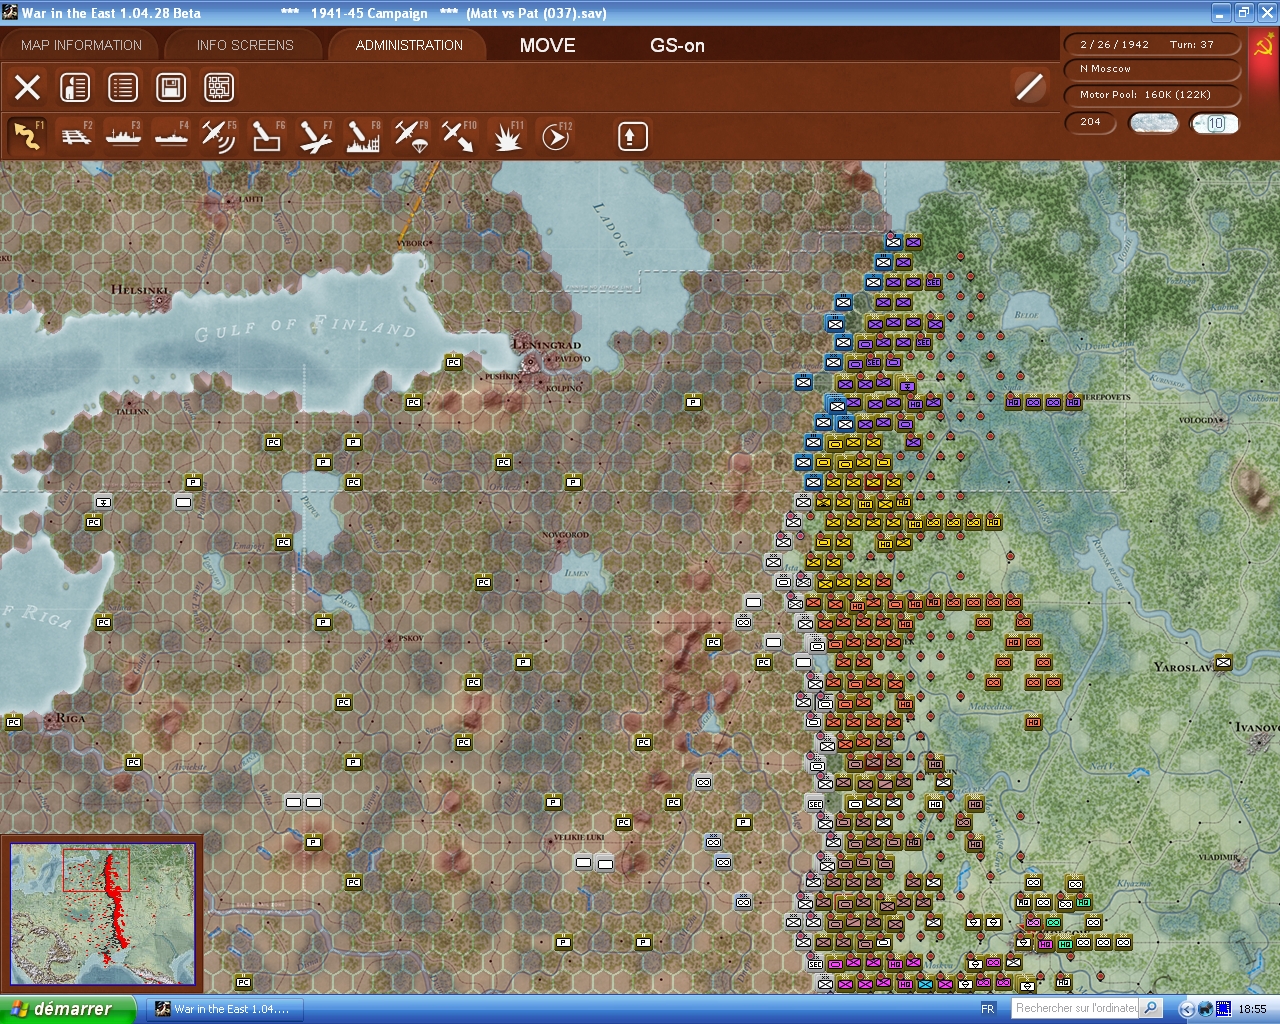Select the F11 build fortification mode icon
1280x1024 pixels.
coord(507,136)
